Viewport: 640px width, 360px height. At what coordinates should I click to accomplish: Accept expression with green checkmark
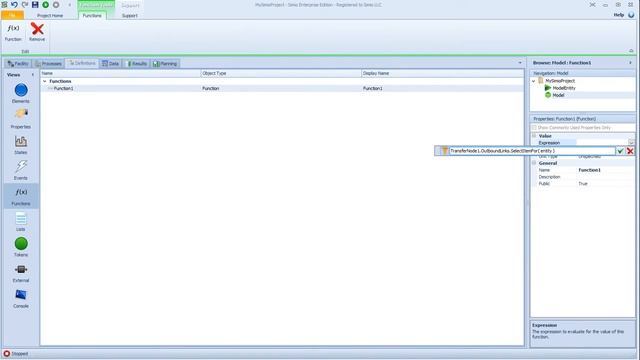point(620,151)
